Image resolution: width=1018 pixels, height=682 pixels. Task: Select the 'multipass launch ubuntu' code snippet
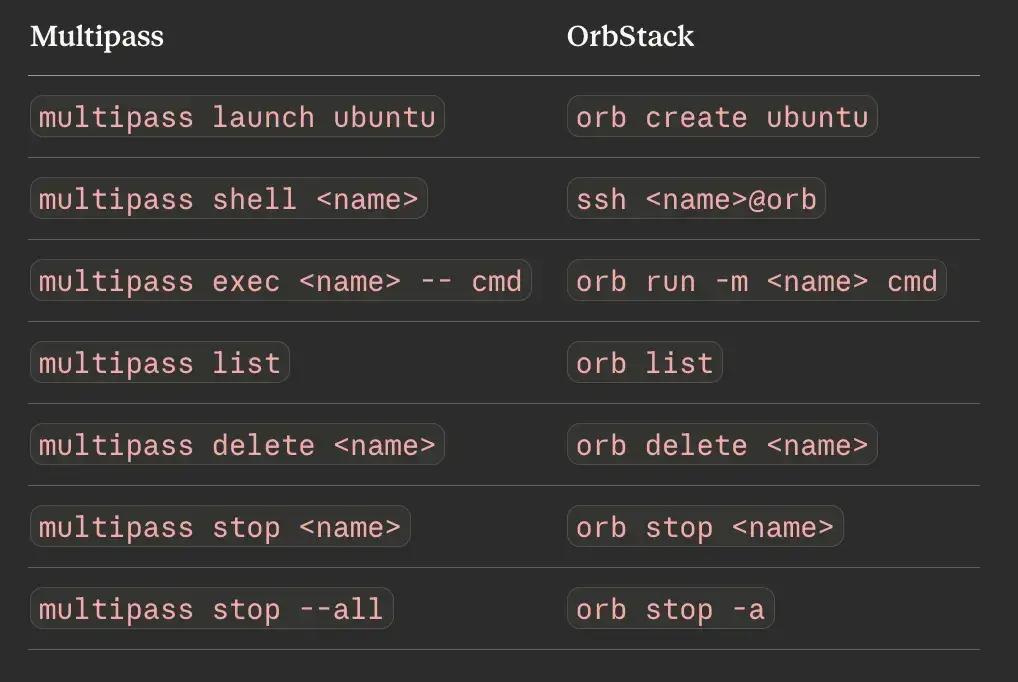pyautogui.click(x=237, y=117)
